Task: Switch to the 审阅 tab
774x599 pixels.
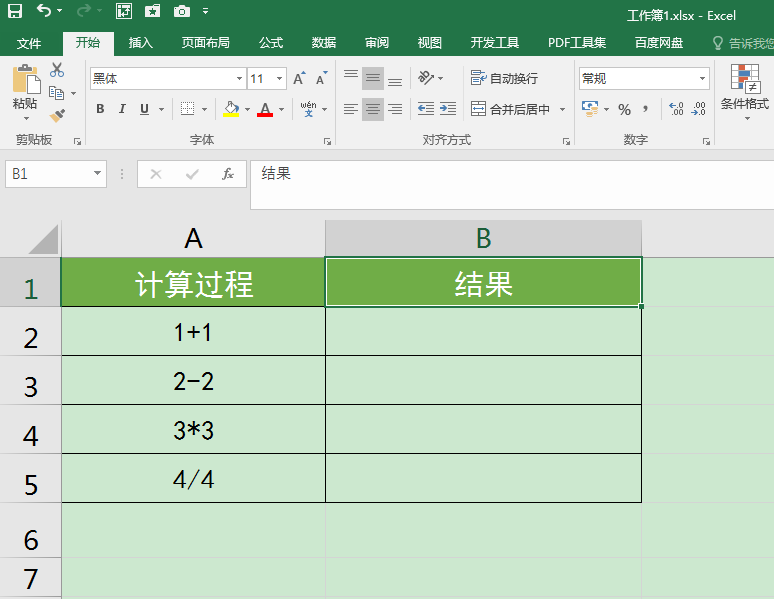Action: (377, 43)
